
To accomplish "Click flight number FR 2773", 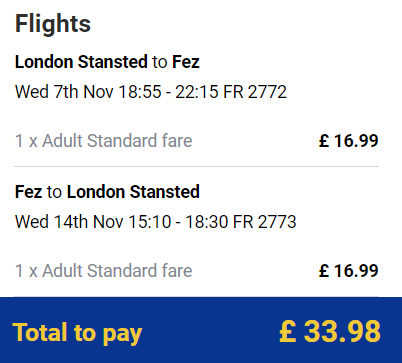I will pos(265,222).
